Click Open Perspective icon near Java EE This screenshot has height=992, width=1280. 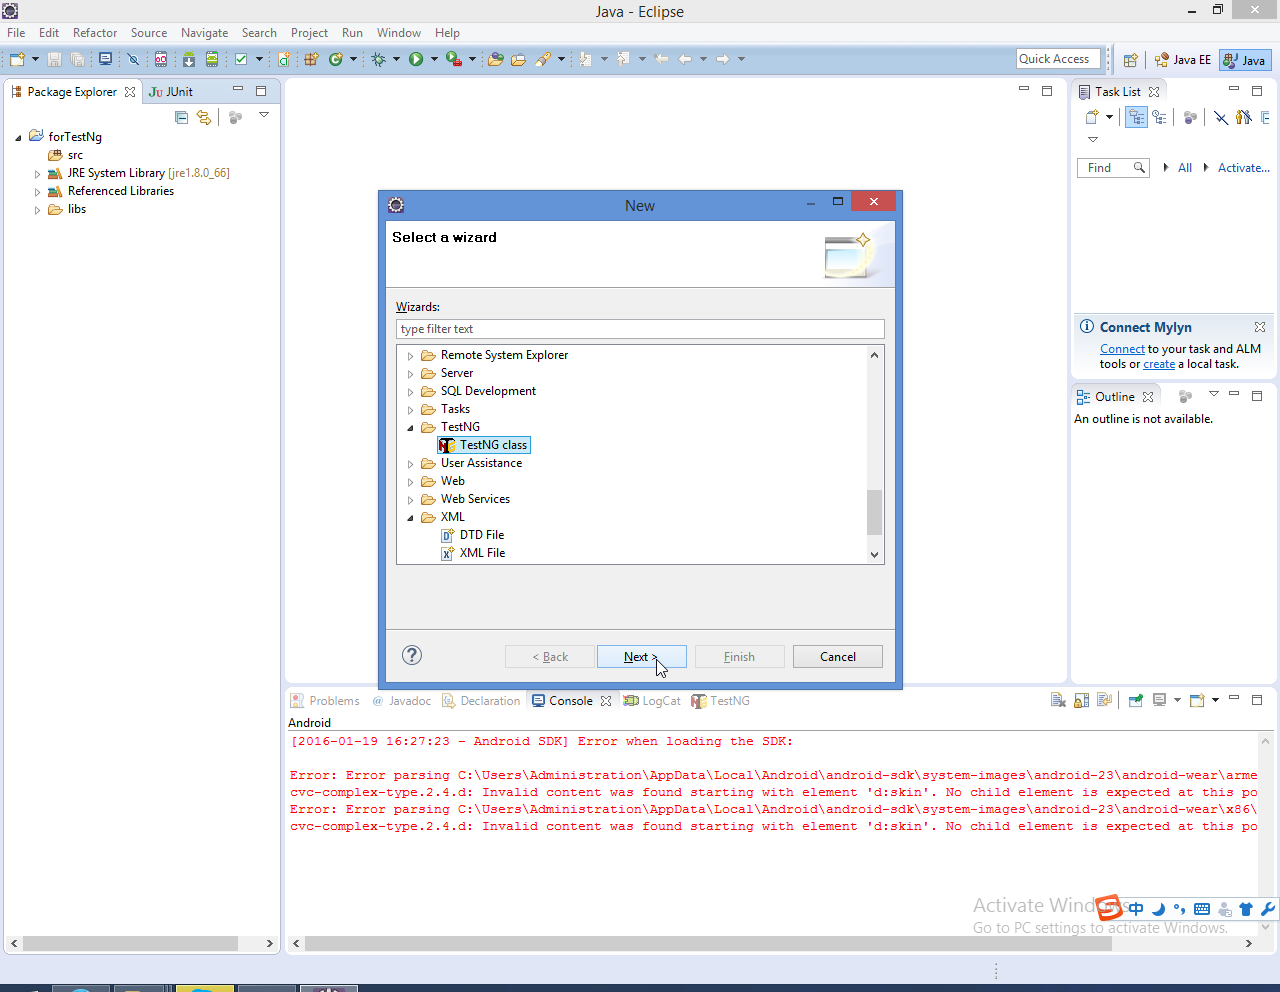[x=1130, y=60]
